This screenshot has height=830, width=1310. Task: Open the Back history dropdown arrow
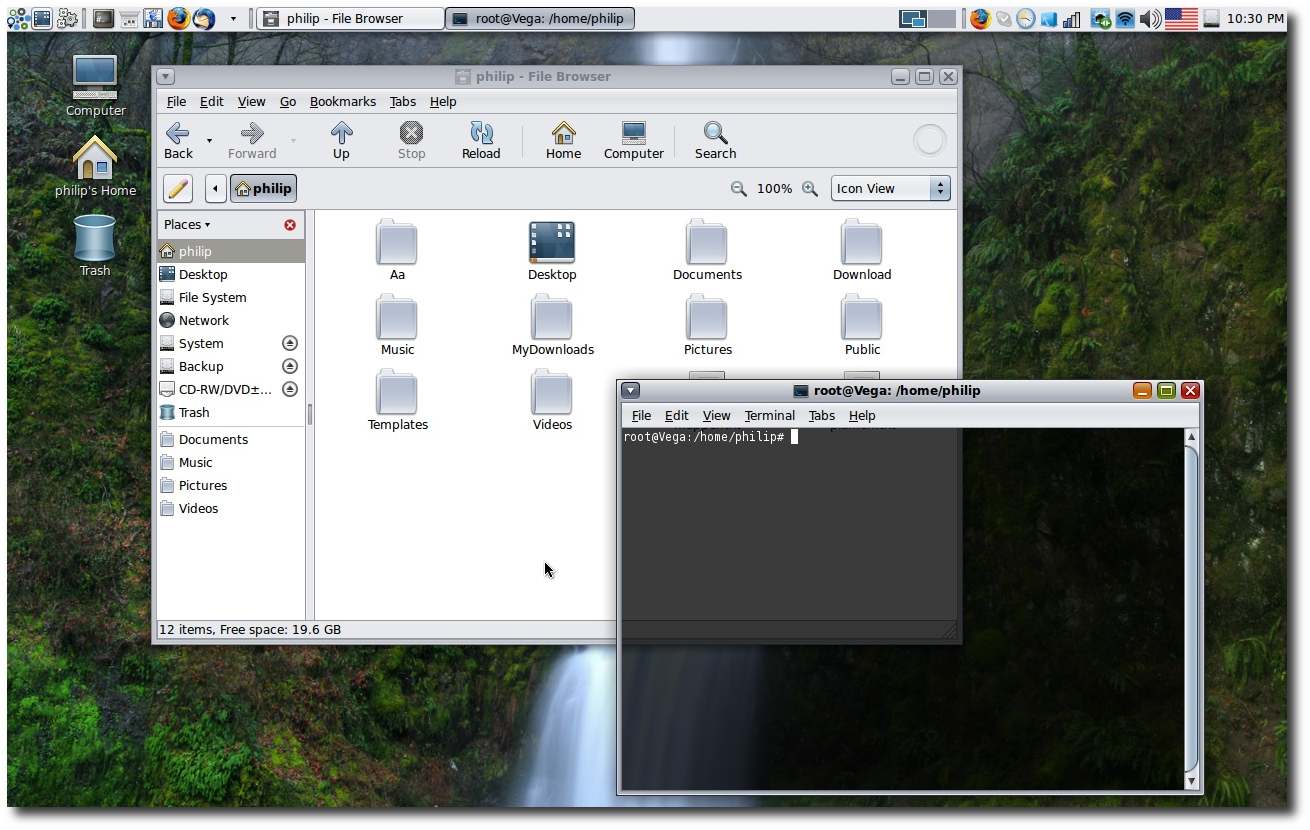[x=209, y=141]
